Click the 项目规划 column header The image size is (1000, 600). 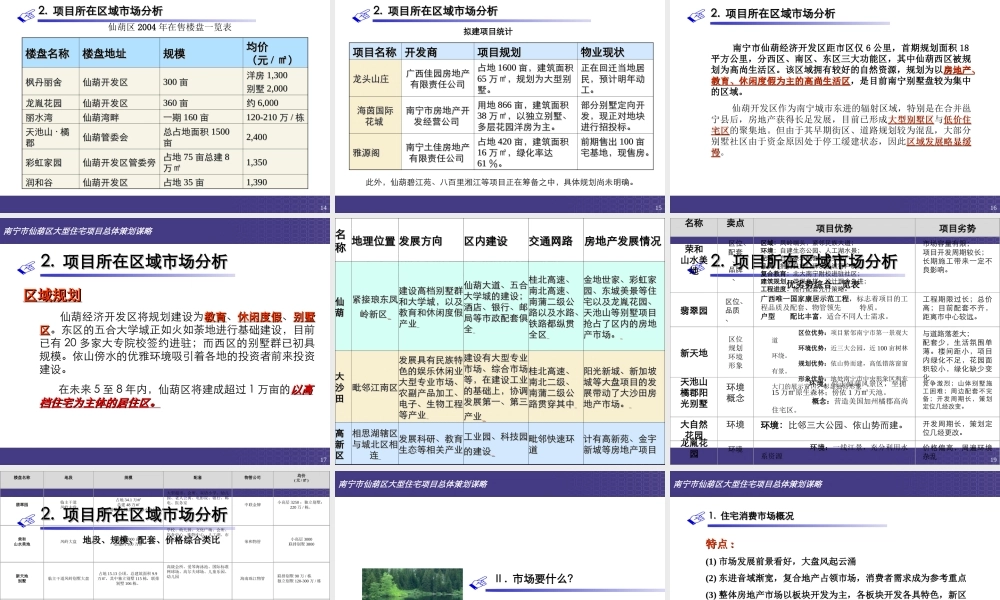pos(526,52)
